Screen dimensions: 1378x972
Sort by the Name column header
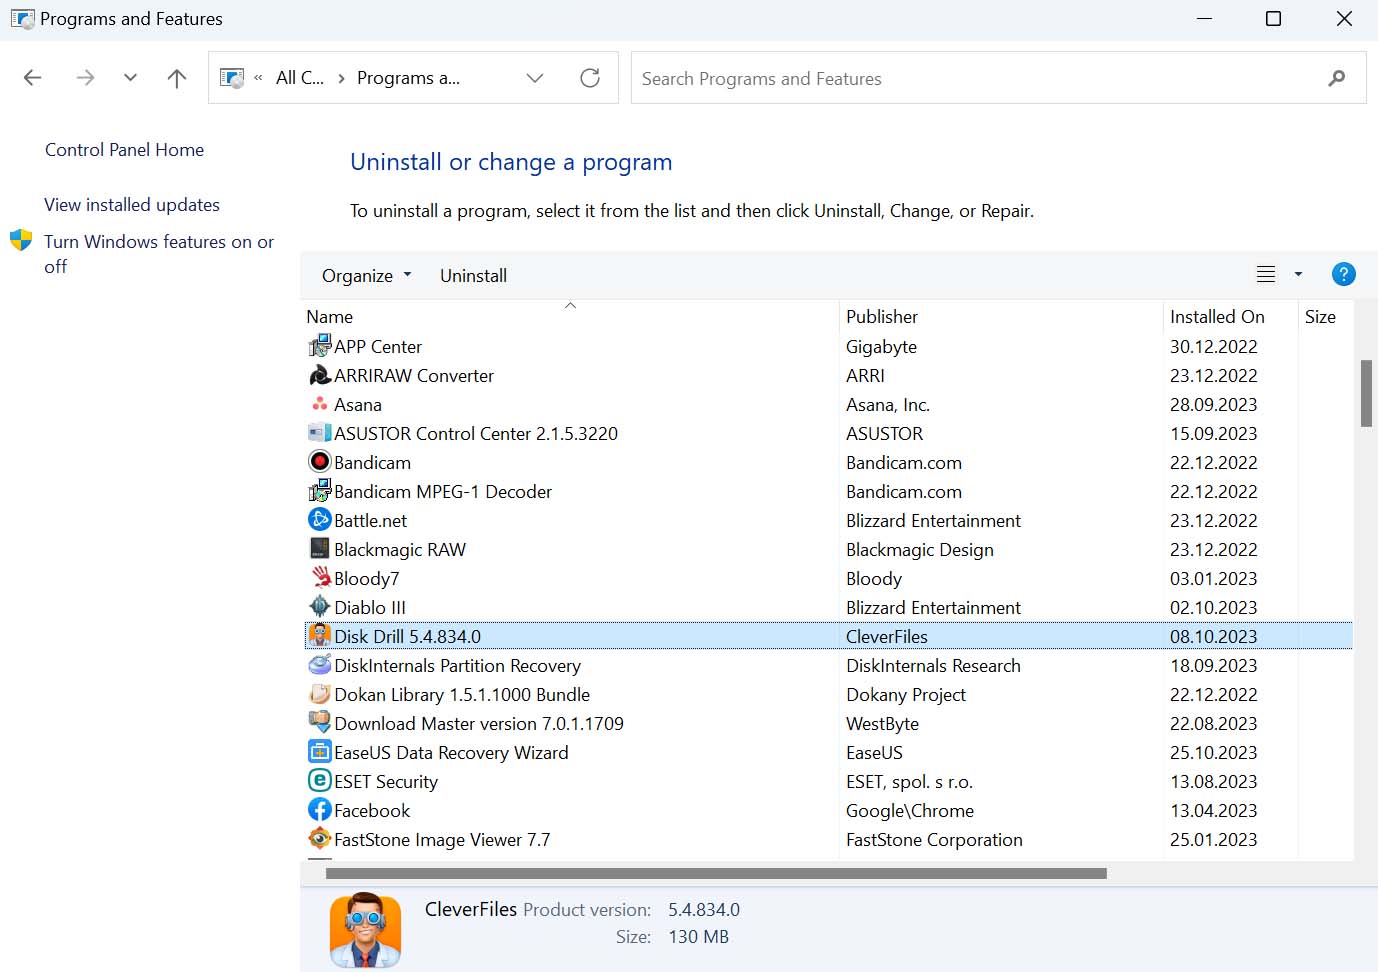point(570,317)
